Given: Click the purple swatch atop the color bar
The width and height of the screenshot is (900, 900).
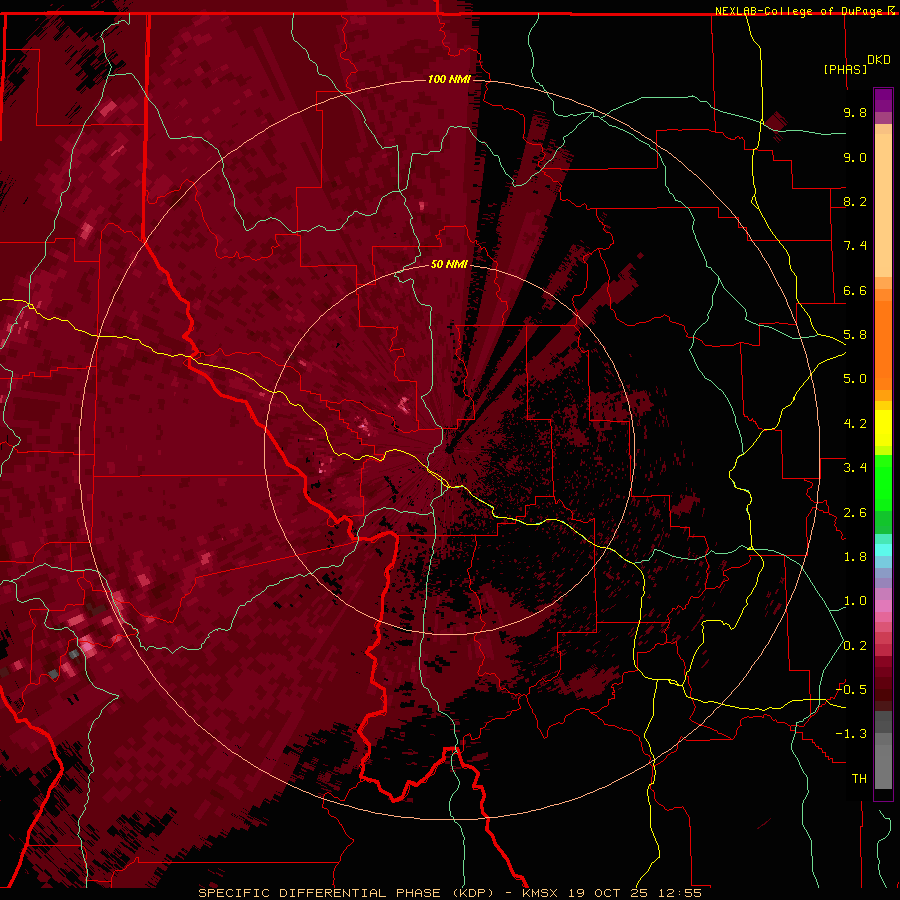Looking at the screenshot, I should point(883,100).
